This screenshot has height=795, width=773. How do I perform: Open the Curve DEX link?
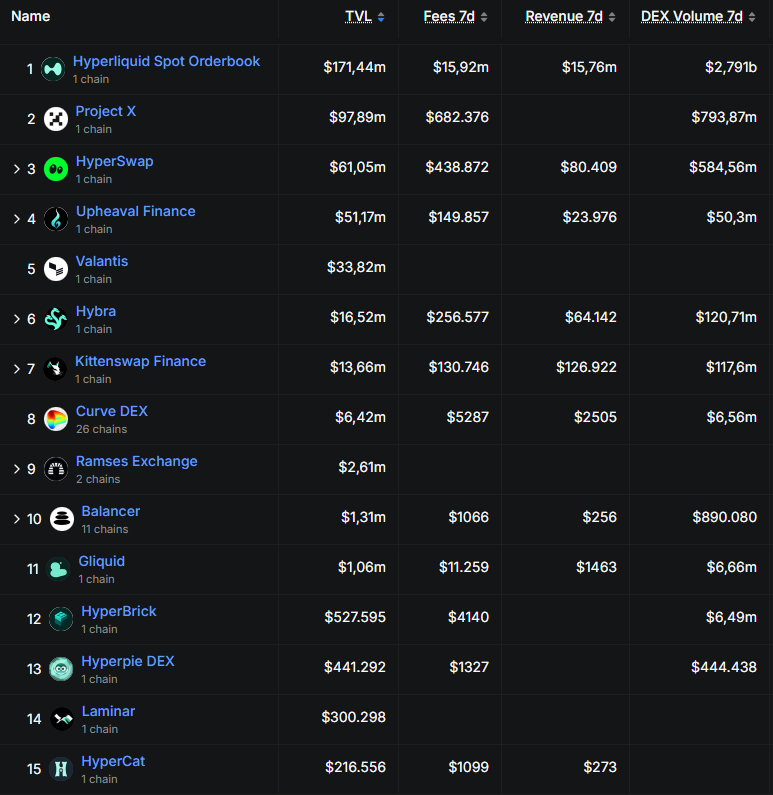(112, 411)
